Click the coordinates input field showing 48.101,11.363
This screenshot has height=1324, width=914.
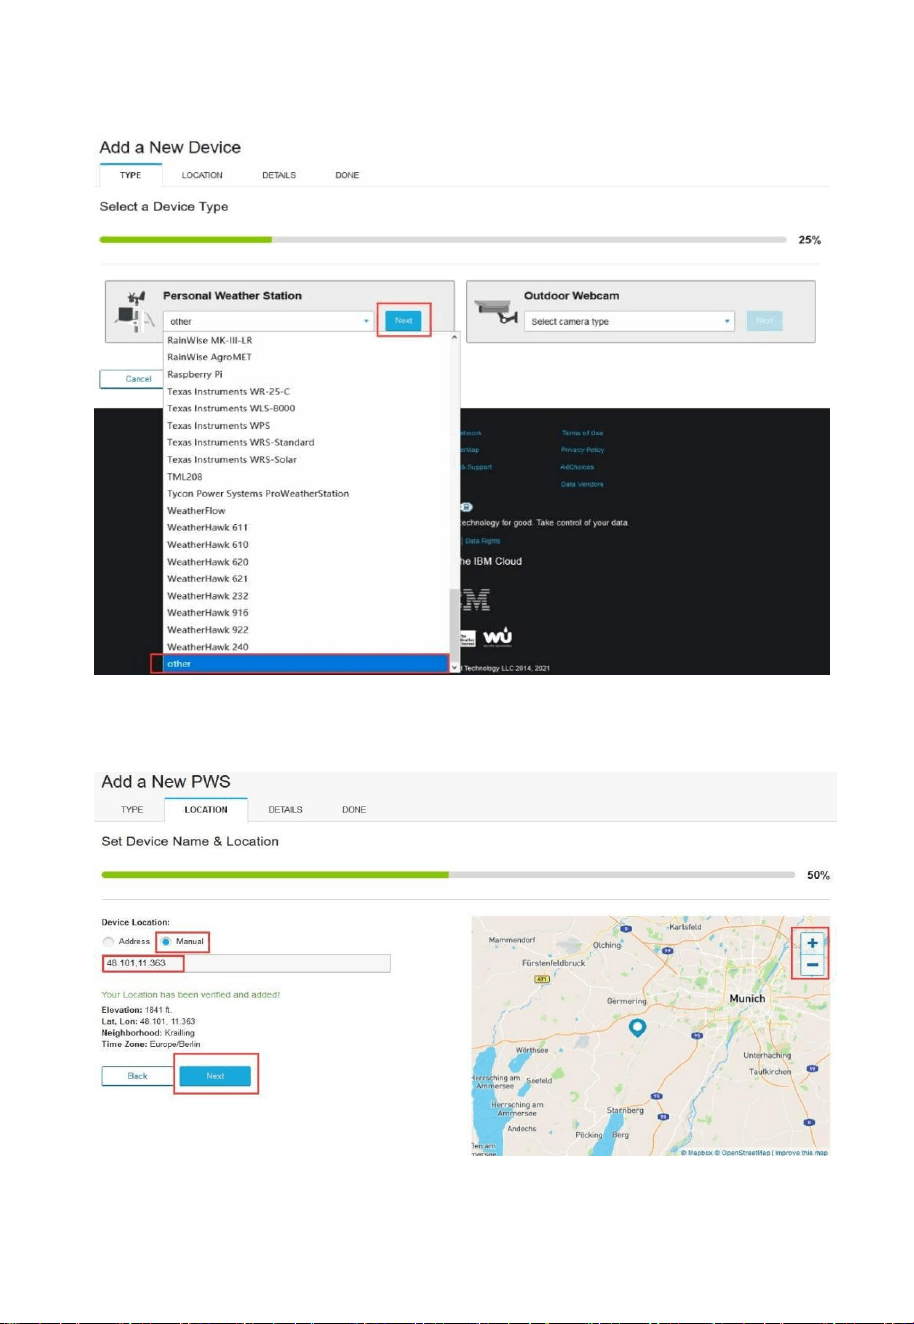coord(246,964)
